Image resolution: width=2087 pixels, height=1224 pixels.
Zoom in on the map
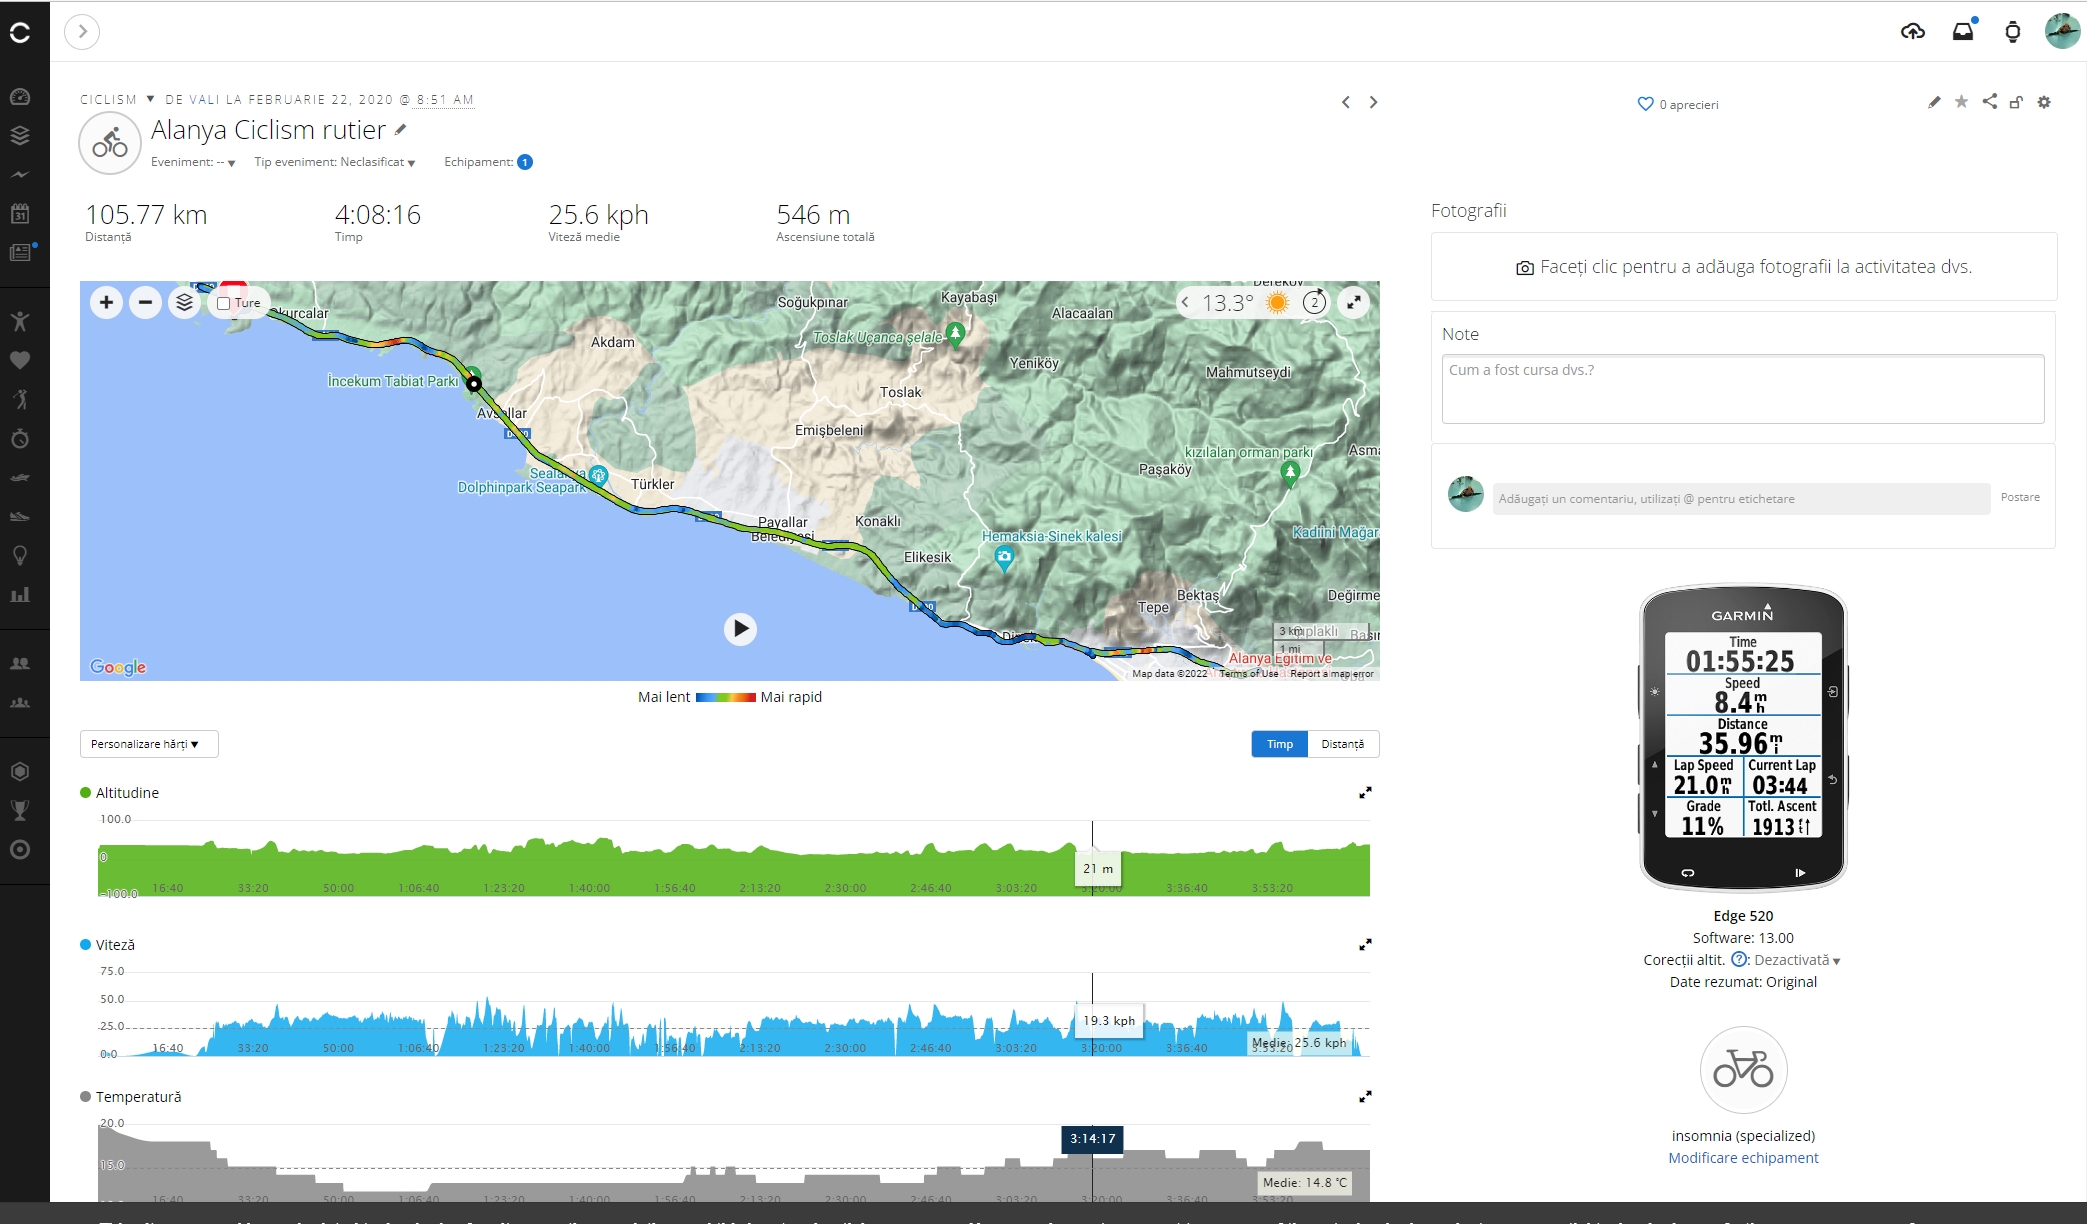tap(106, 302)
